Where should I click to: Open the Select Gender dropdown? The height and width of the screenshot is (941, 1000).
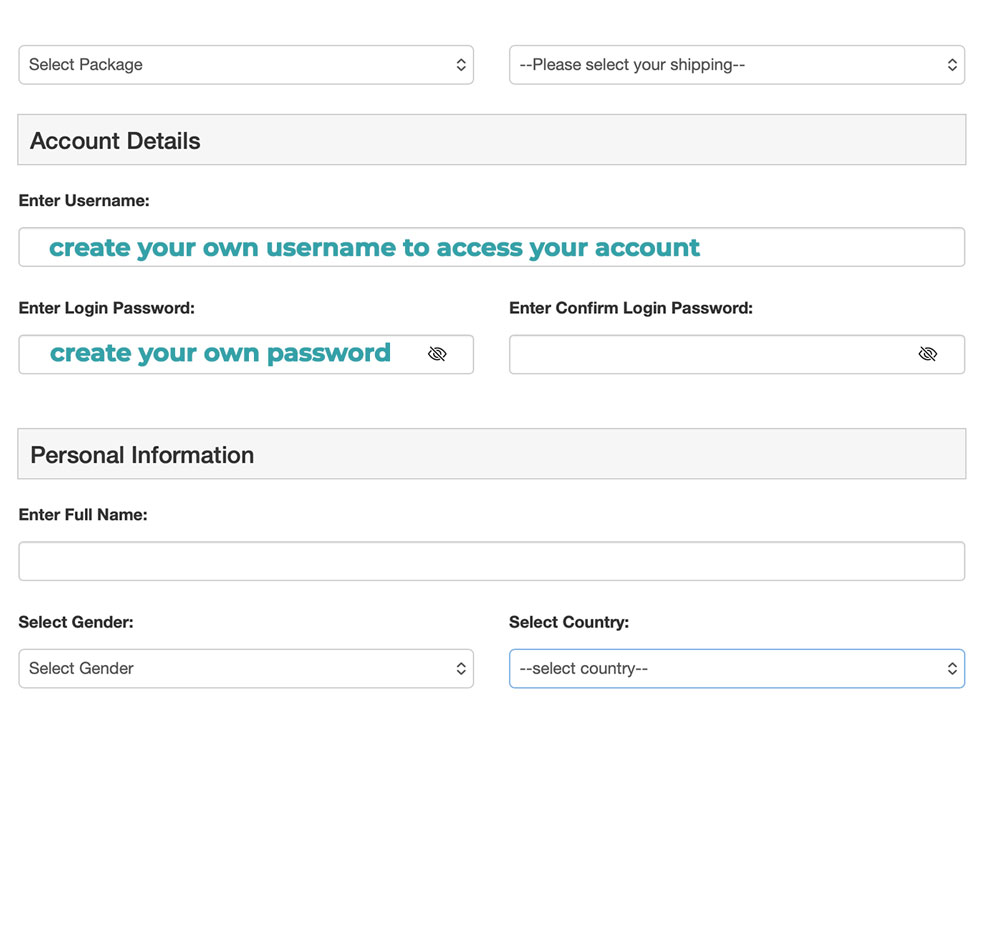coord(246,669)
